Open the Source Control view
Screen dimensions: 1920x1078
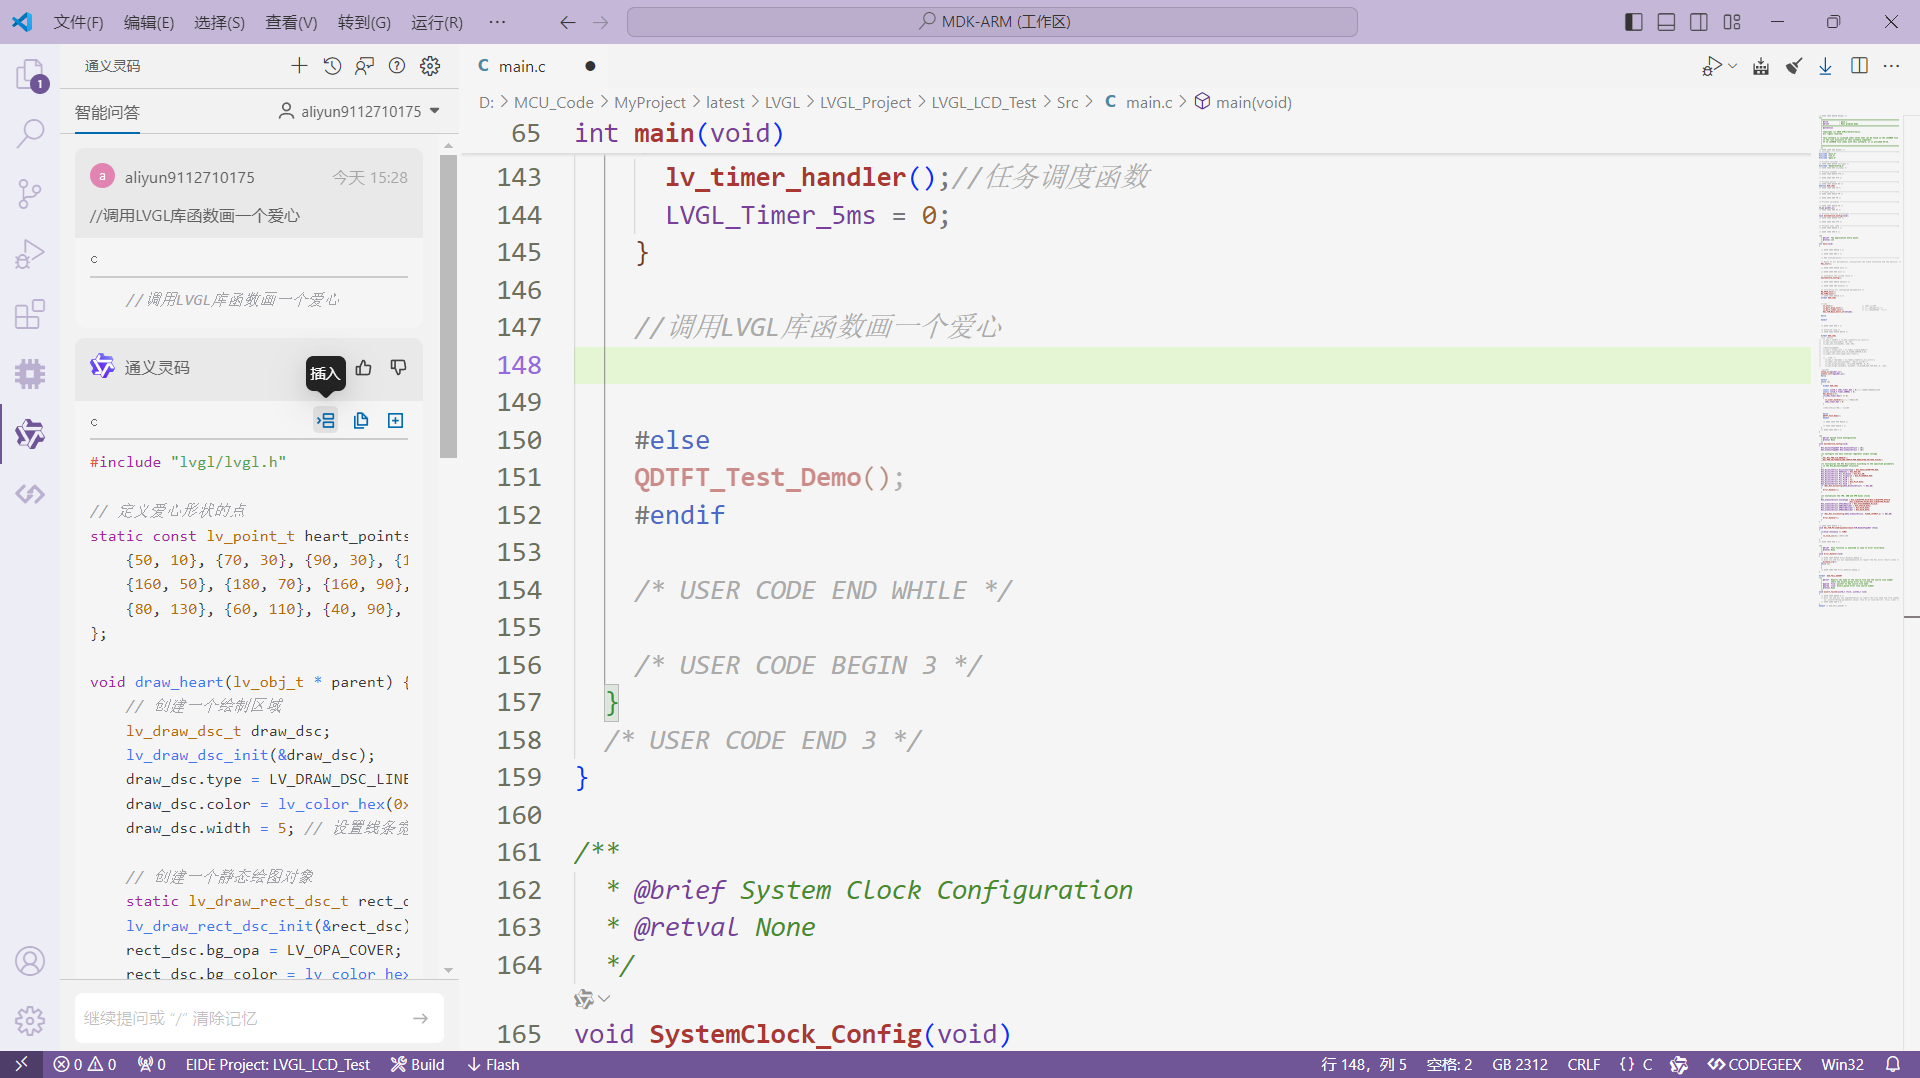click(x=30, y=193)
